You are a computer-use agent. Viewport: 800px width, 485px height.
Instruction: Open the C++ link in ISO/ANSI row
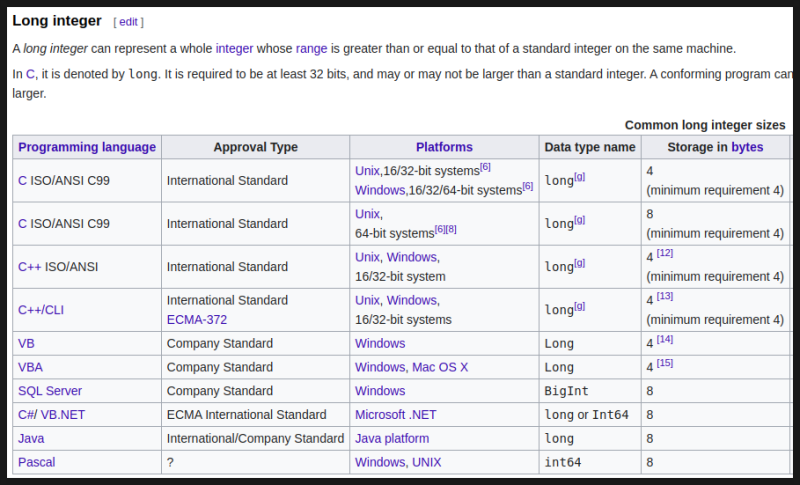30,267
